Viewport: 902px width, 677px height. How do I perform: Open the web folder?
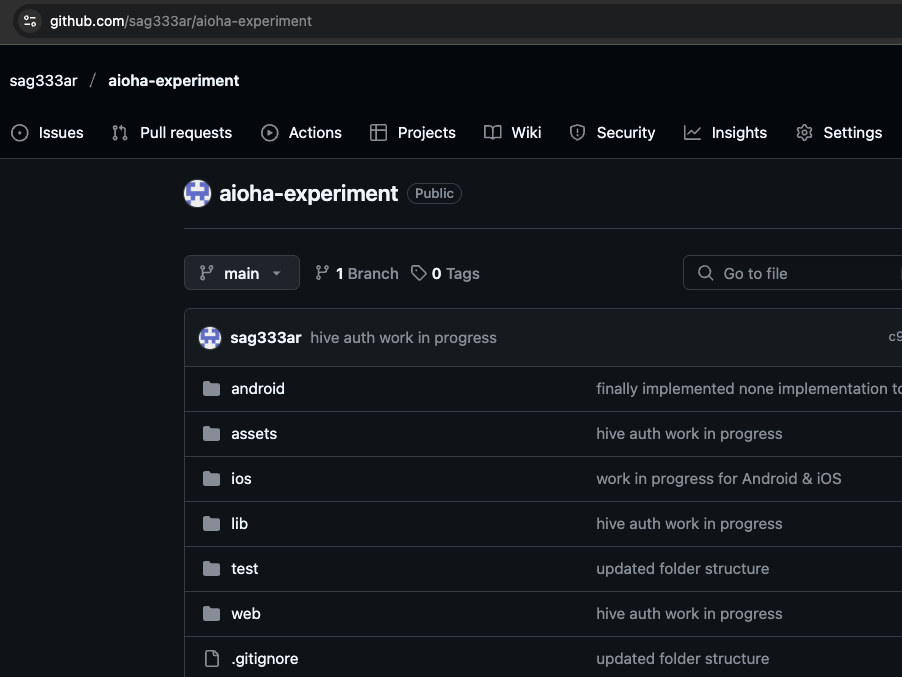(x=246, y=614)
